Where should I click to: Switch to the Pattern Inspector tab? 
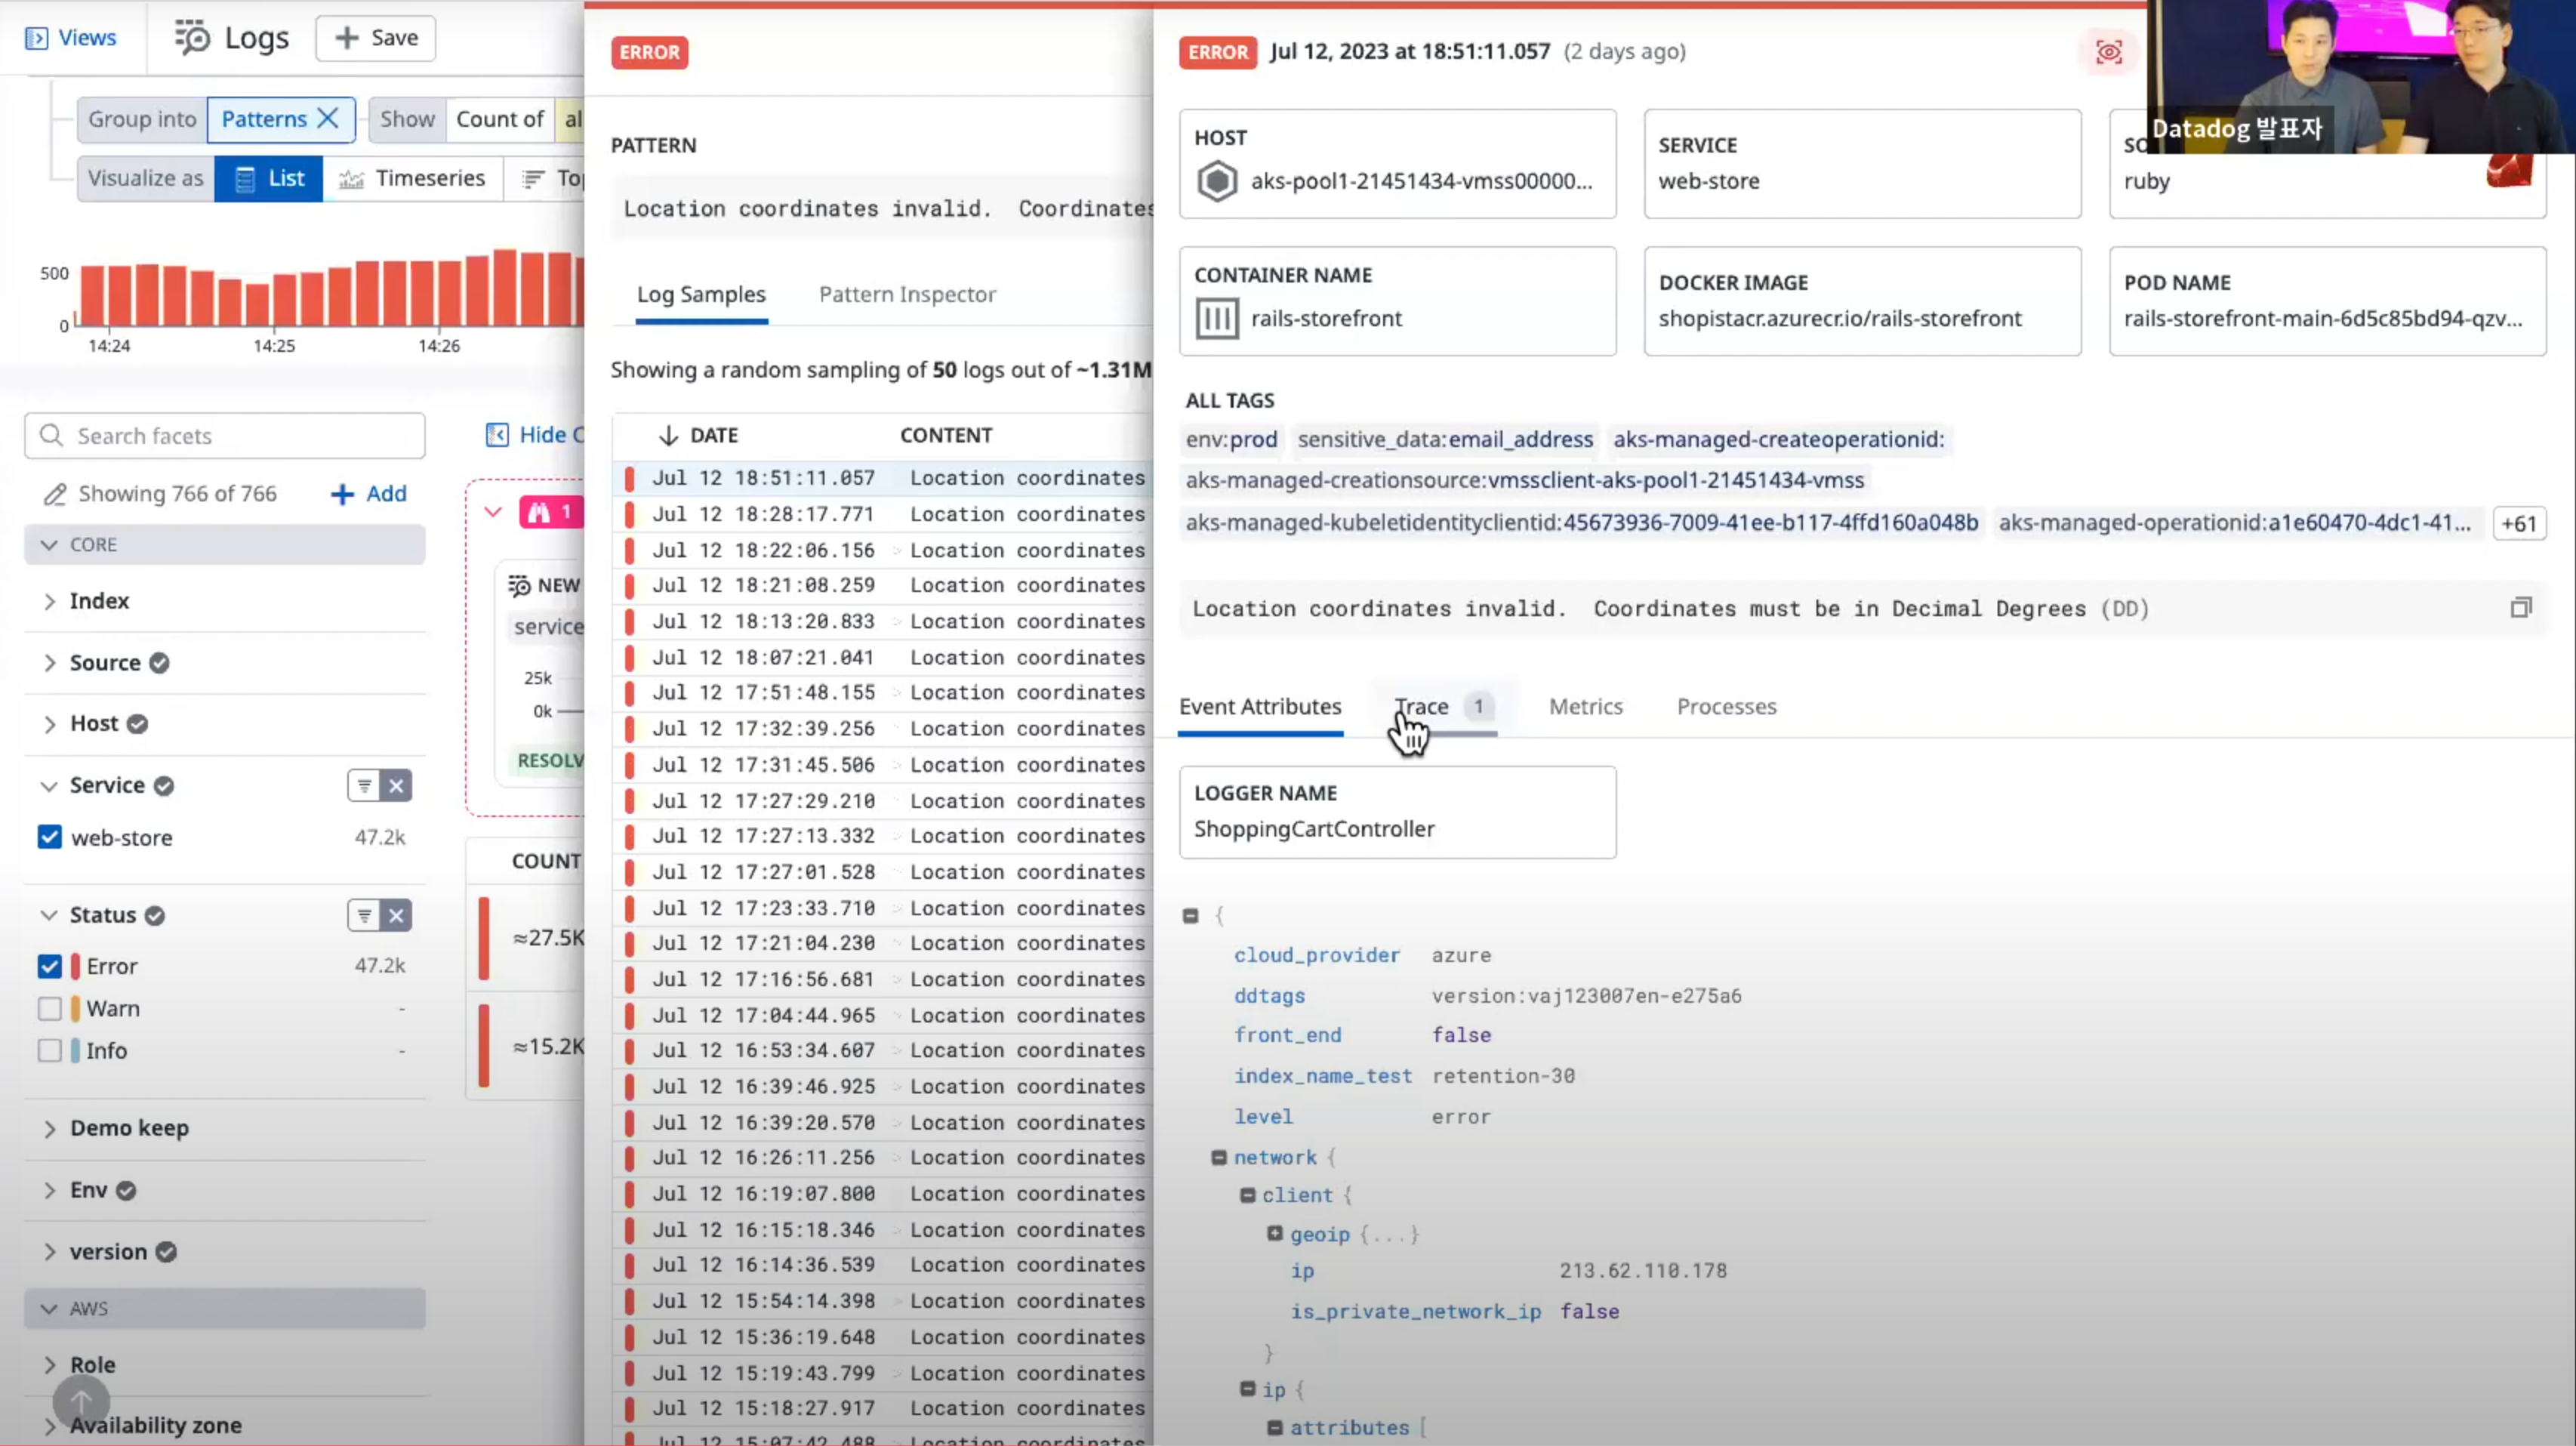[x=907, y=295]
